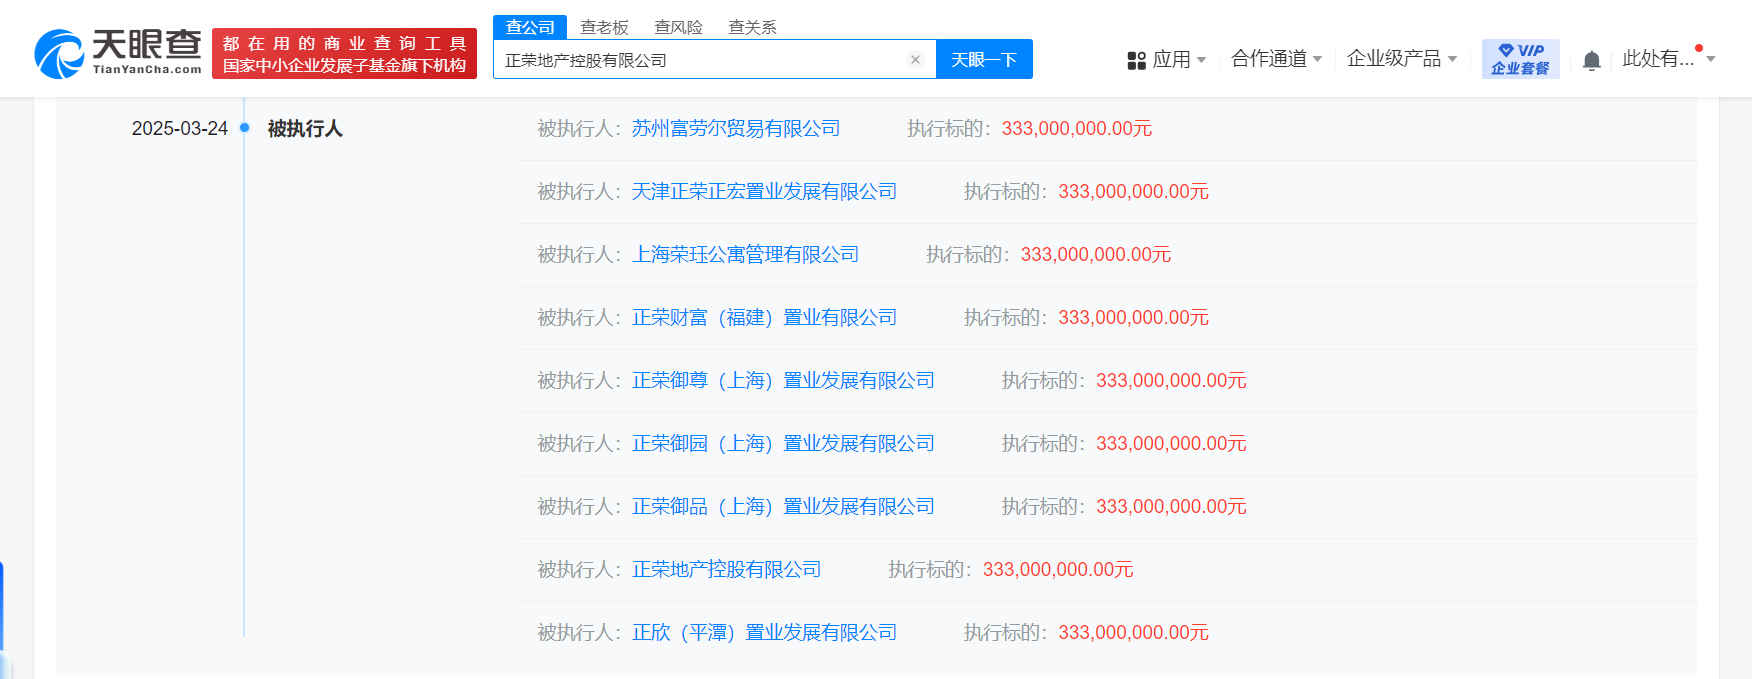Open the 此处有... user menu

pyautogui.click(x=1669, y=59)
